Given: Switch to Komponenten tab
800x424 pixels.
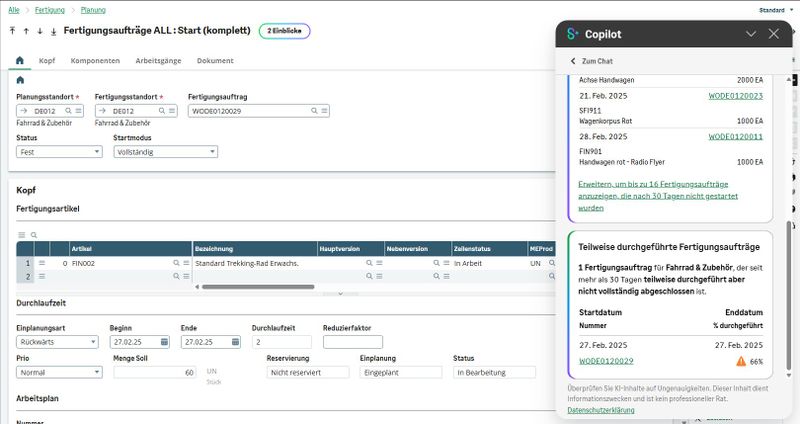Looking at the screenshot, I should tap(95, 60).
